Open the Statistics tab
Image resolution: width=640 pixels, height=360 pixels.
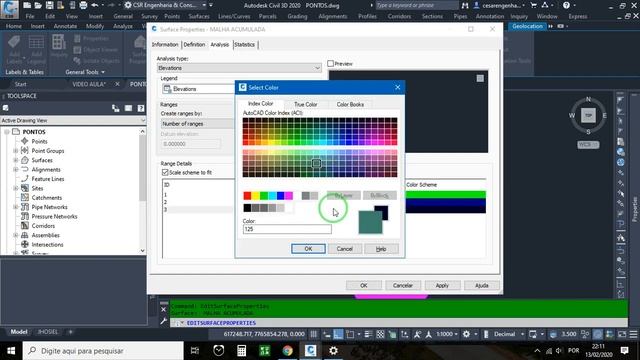tap(244, 44)
